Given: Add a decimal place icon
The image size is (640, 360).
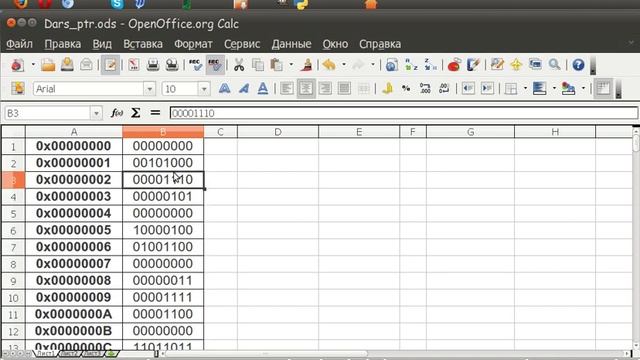Looking at the screenshot, I should [425, 89].
